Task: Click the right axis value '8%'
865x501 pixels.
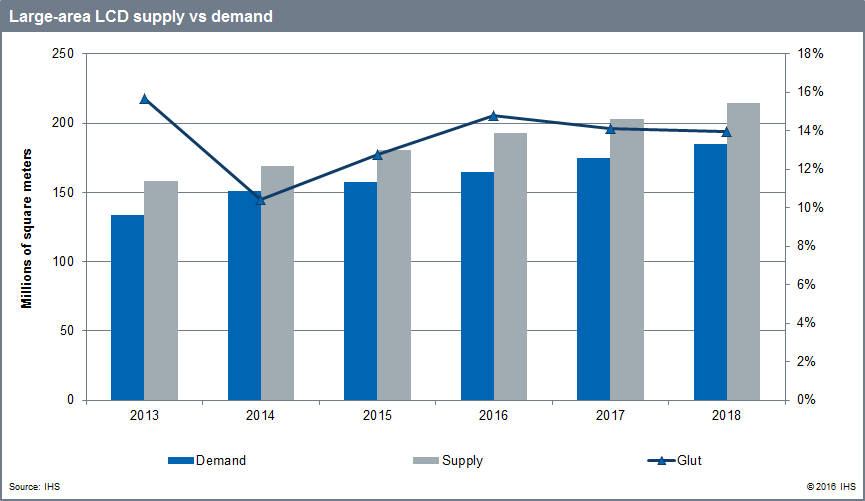Action: tap(807, 246)
